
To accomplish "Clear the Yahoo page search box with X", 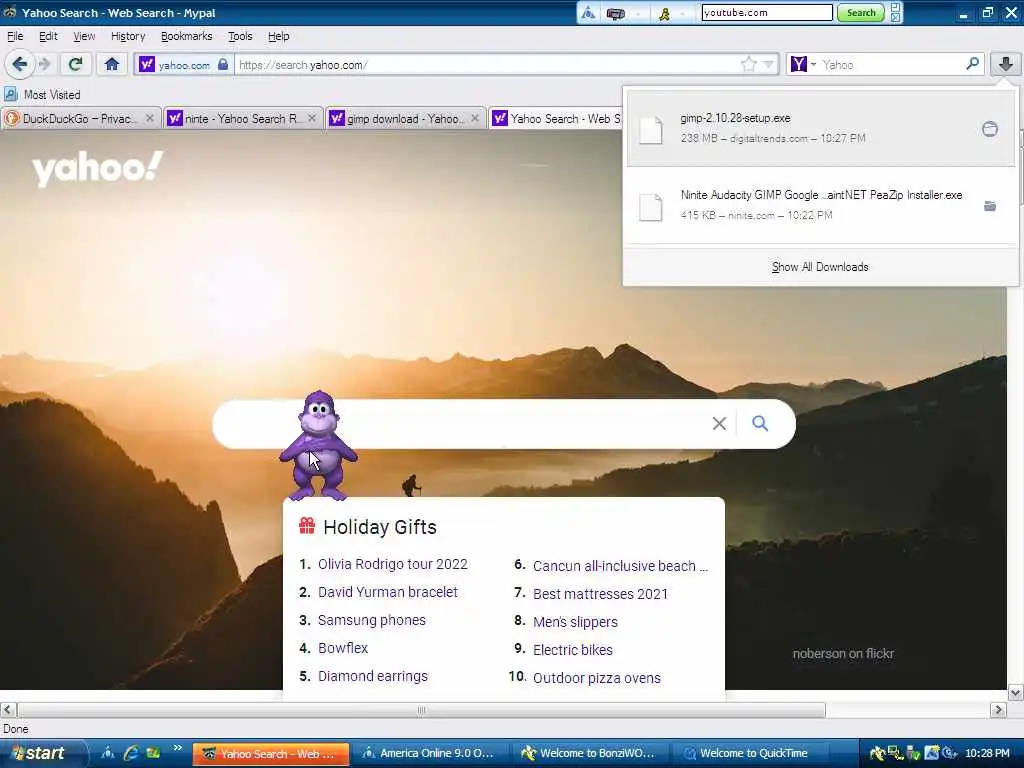I will tap(719, 424).
